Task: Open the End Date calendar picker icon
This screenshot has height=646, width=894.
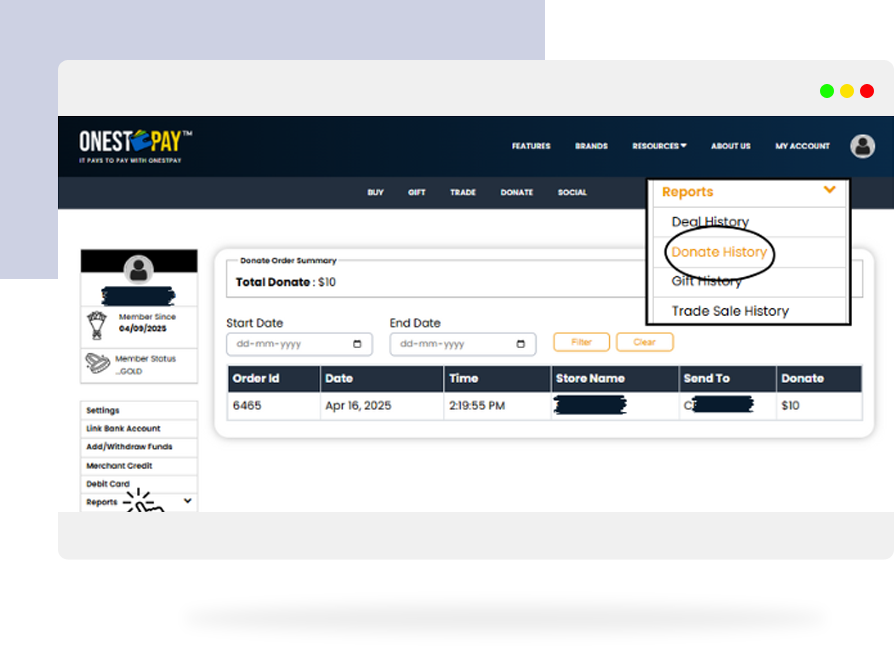Action: coord(521,344)
